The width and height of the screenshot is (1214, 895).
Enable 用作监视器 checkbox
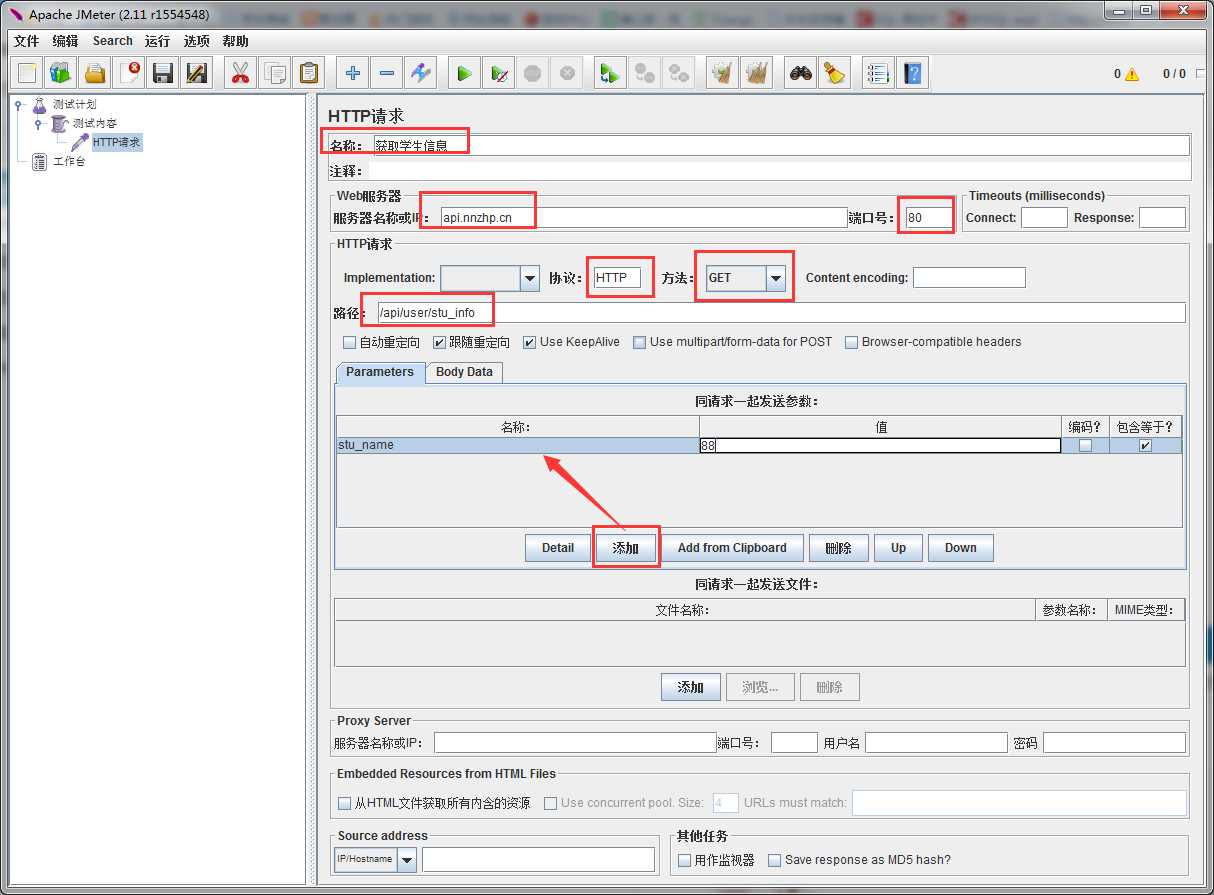pos(684,860)
